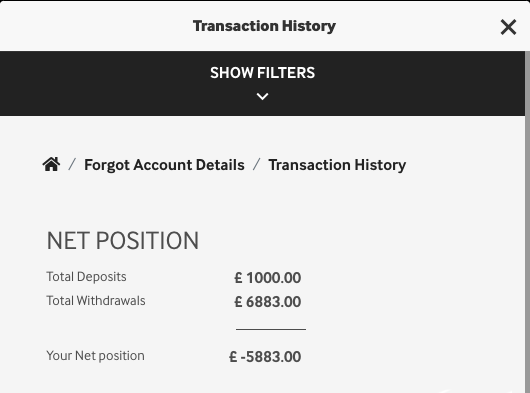Viewport: 530px width, 393px height.
Task: Click the SHOW FILTERS label
Action: [x=262, y=73]
